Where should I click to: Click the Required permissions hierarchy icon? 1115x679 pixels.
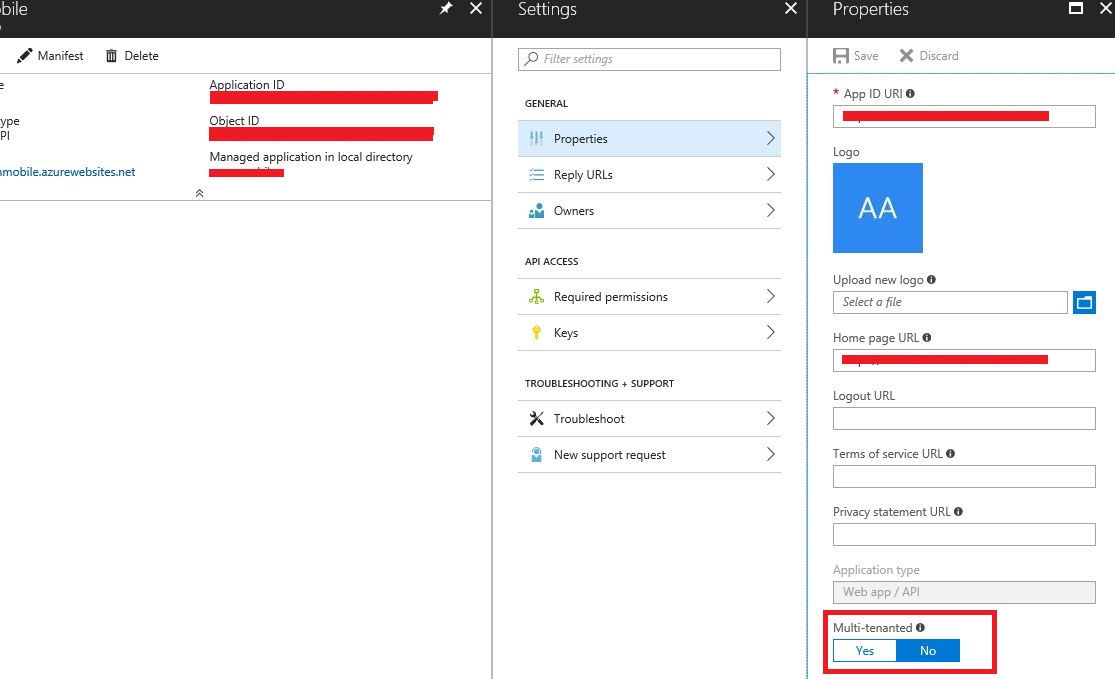pyautogui.click(x=536, y=296)
